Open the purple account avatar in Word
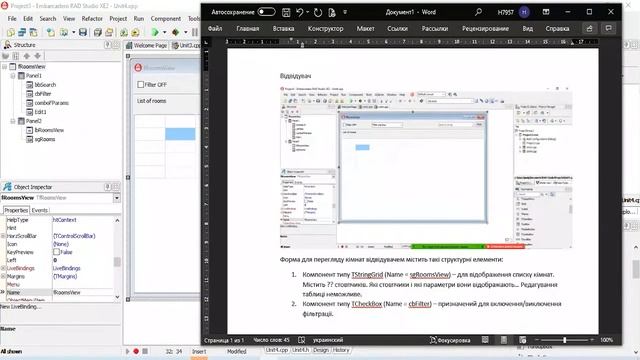This screenshot has height=360, width=640. click(x=524, y=12)
